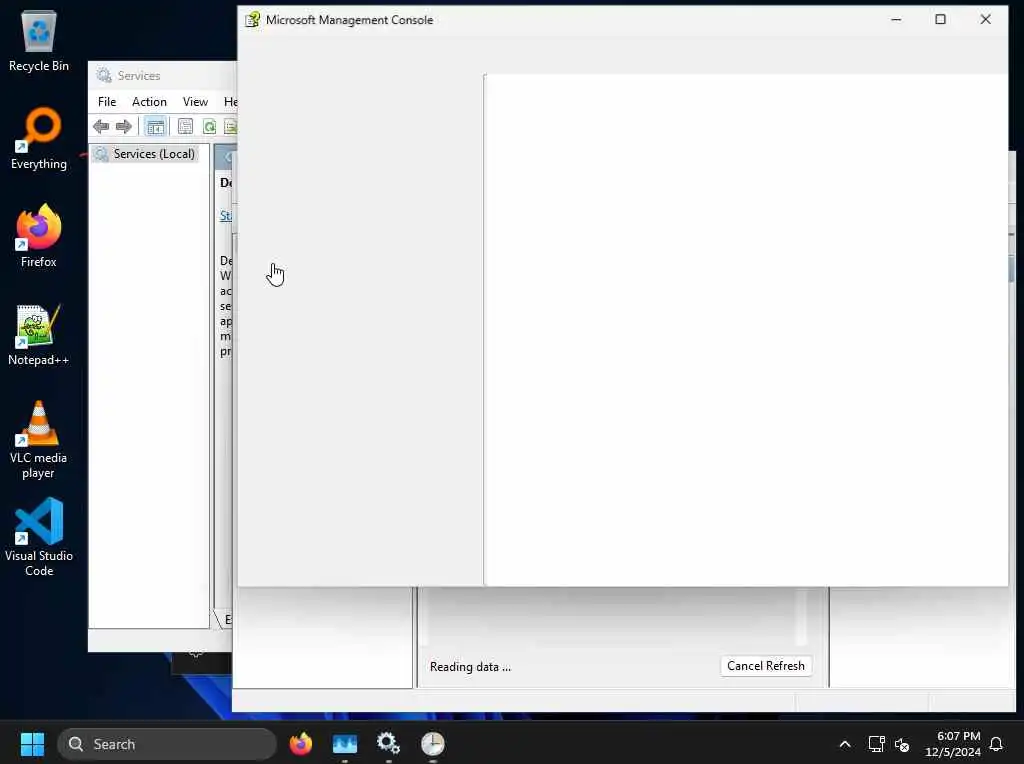The height and width of the screenshot is (764, 1024).
Task: Click Cancel Refresh button
Action: (x=765, y=666)
